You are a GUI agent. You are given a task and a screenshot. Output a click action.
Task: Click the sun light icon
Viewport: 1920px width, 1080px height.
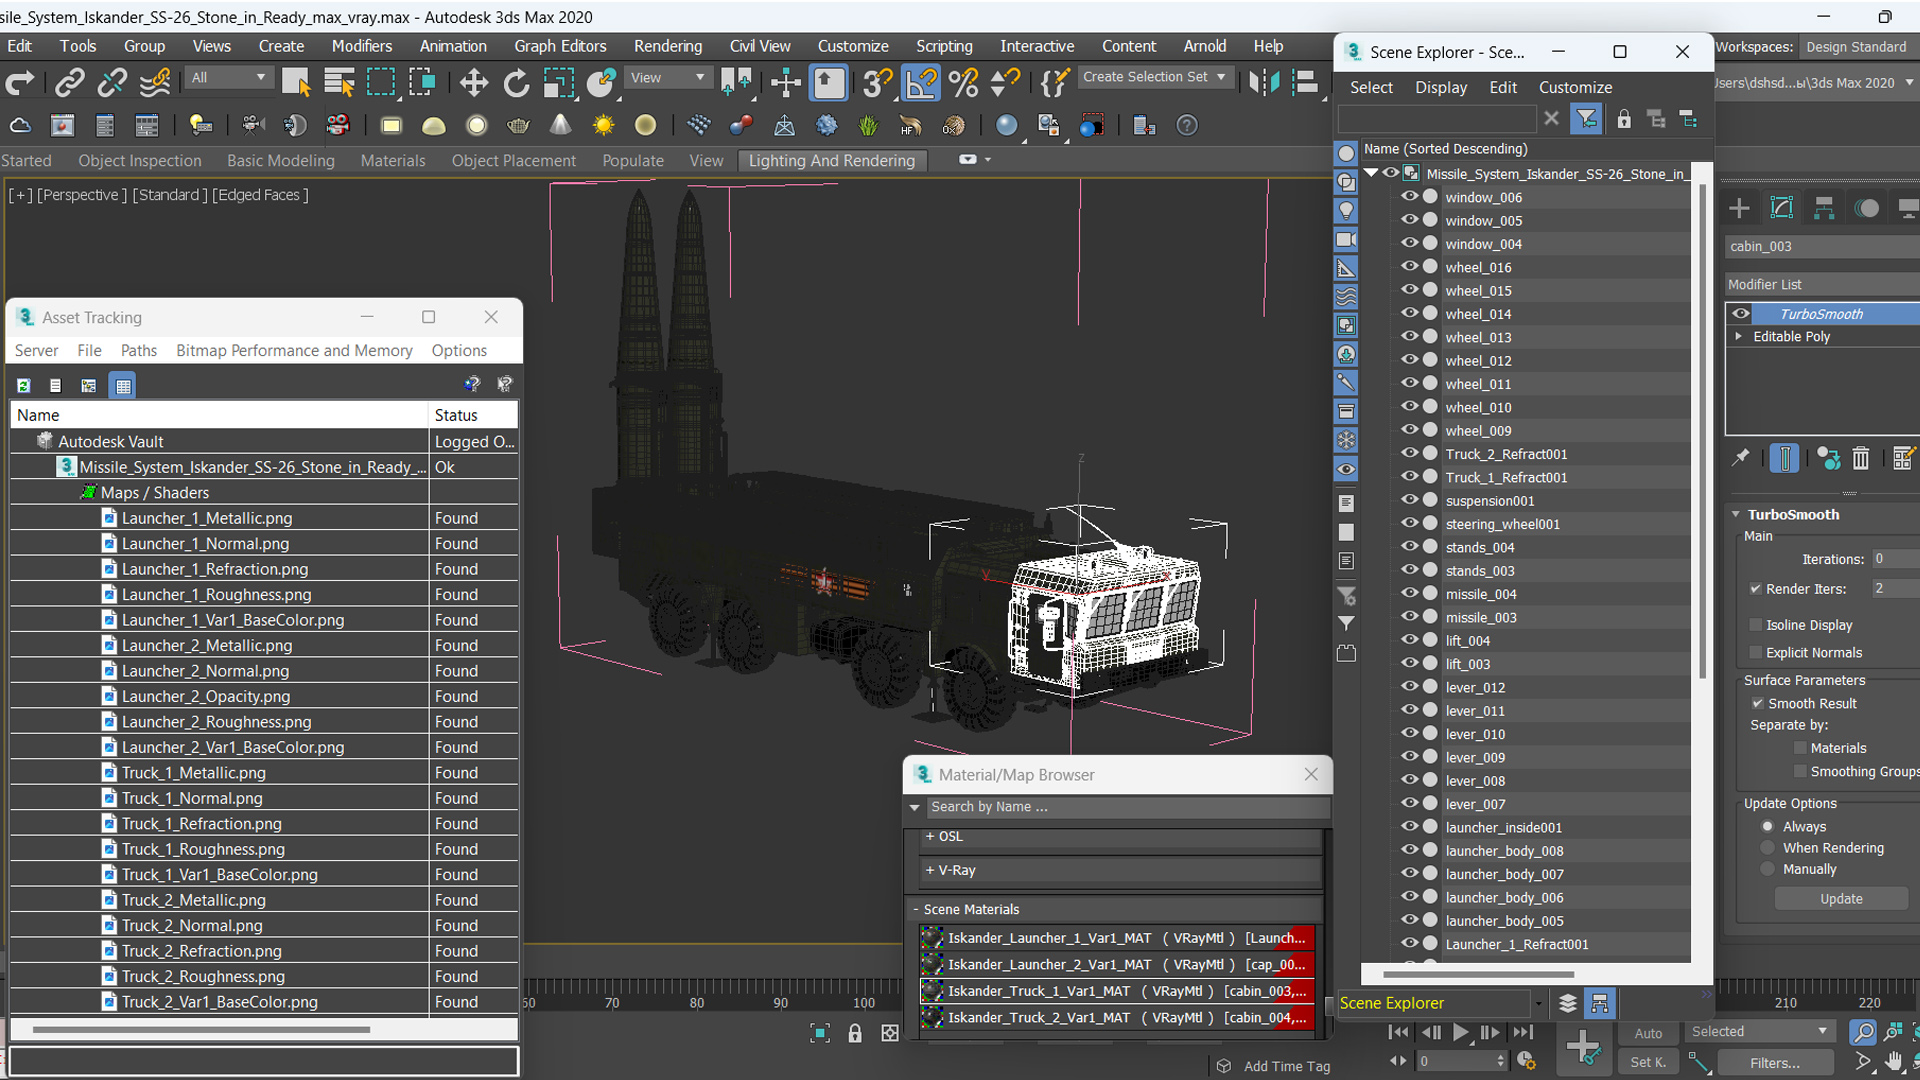[x=603, y=125]
